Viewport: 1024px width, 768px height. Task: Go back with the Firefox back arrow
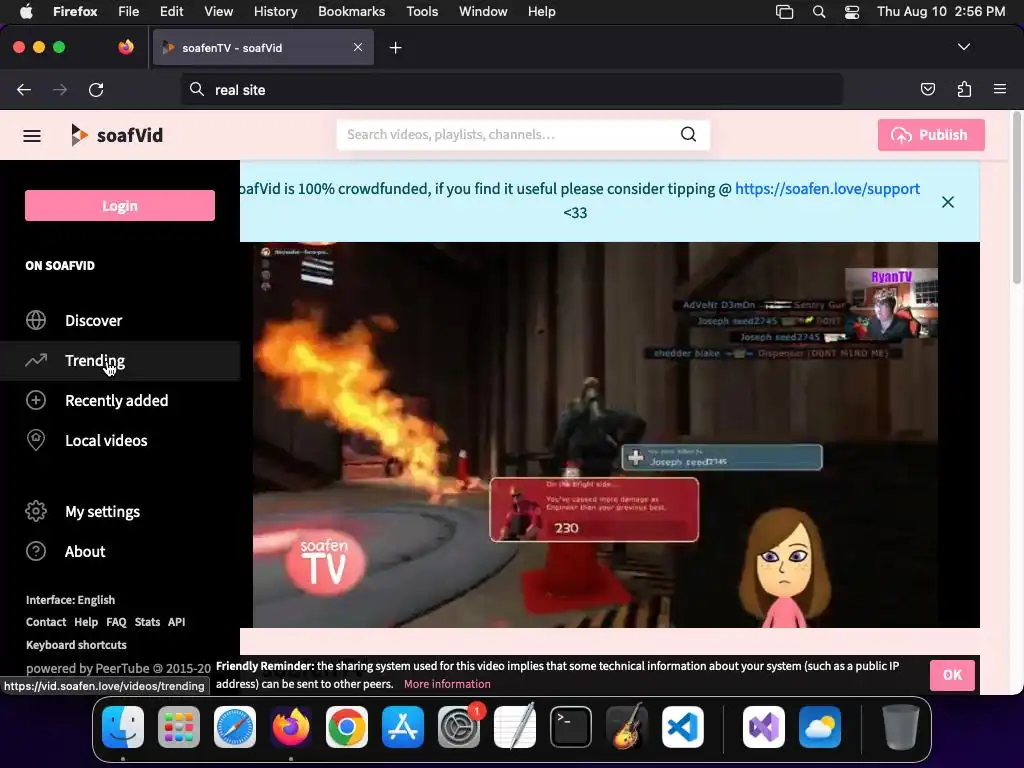[24, 90]
